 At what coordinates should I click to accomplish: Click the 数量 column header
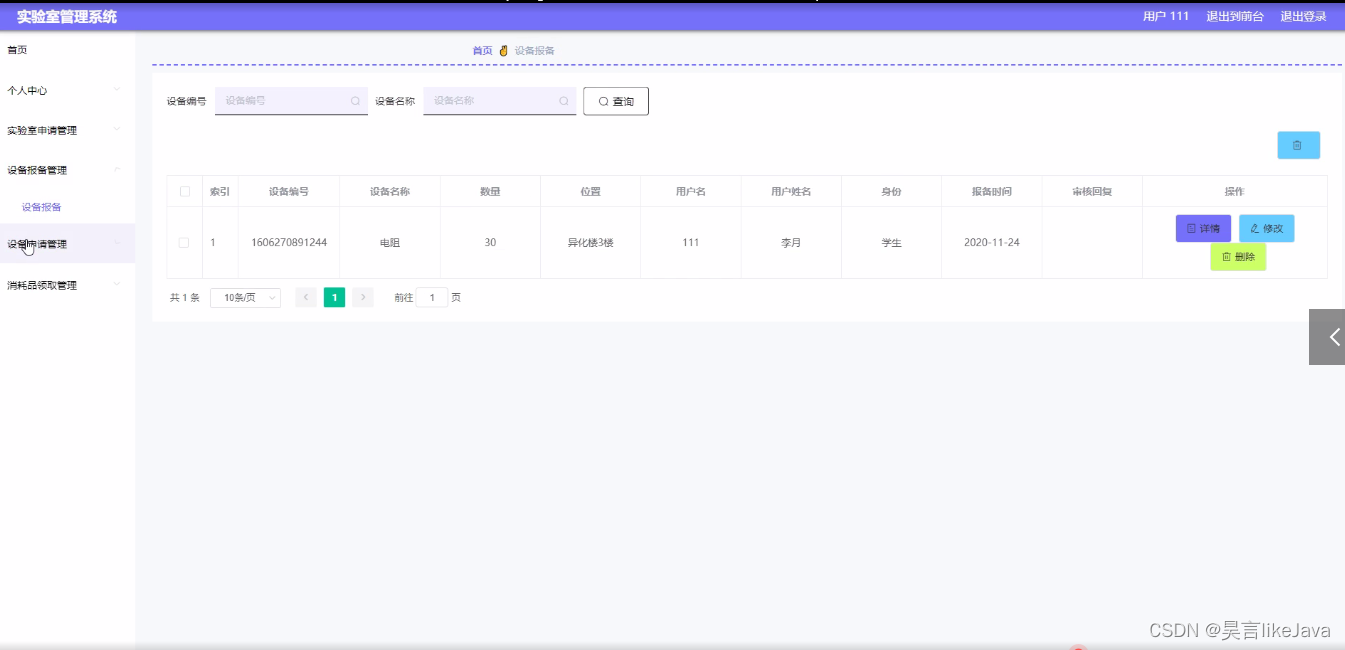[x=490, y=191]
